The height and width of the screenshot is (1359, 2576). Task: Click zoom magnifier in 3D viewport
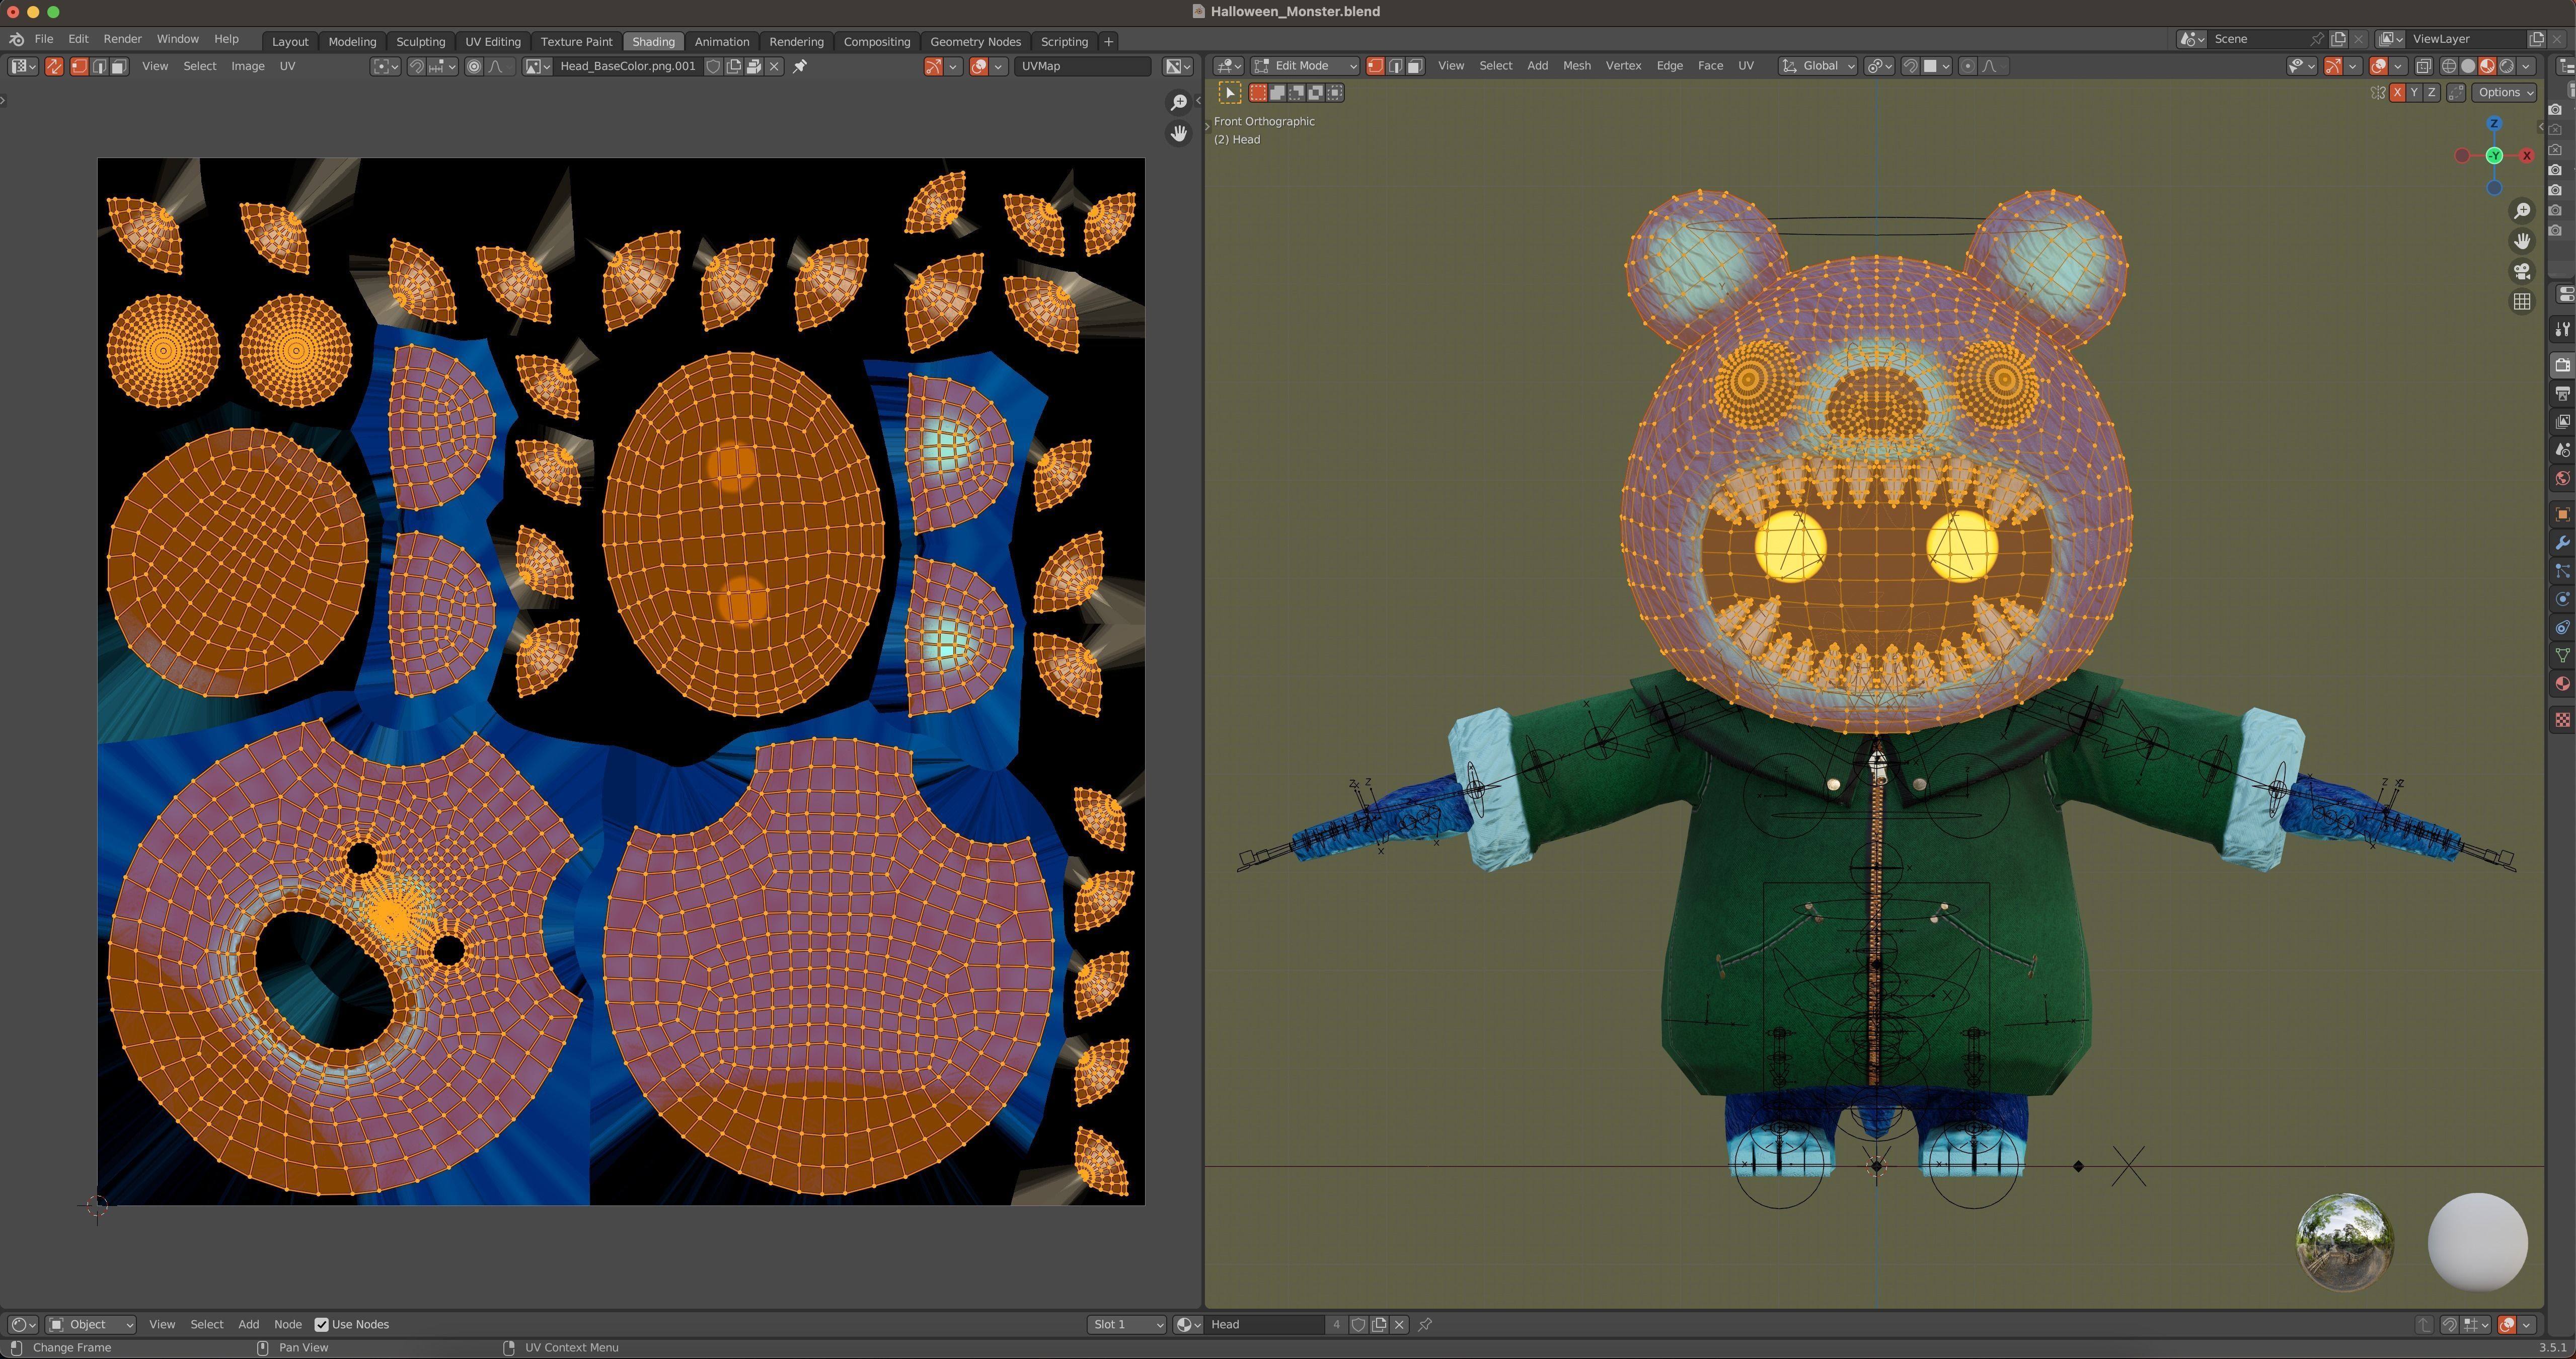[2522, 211]
